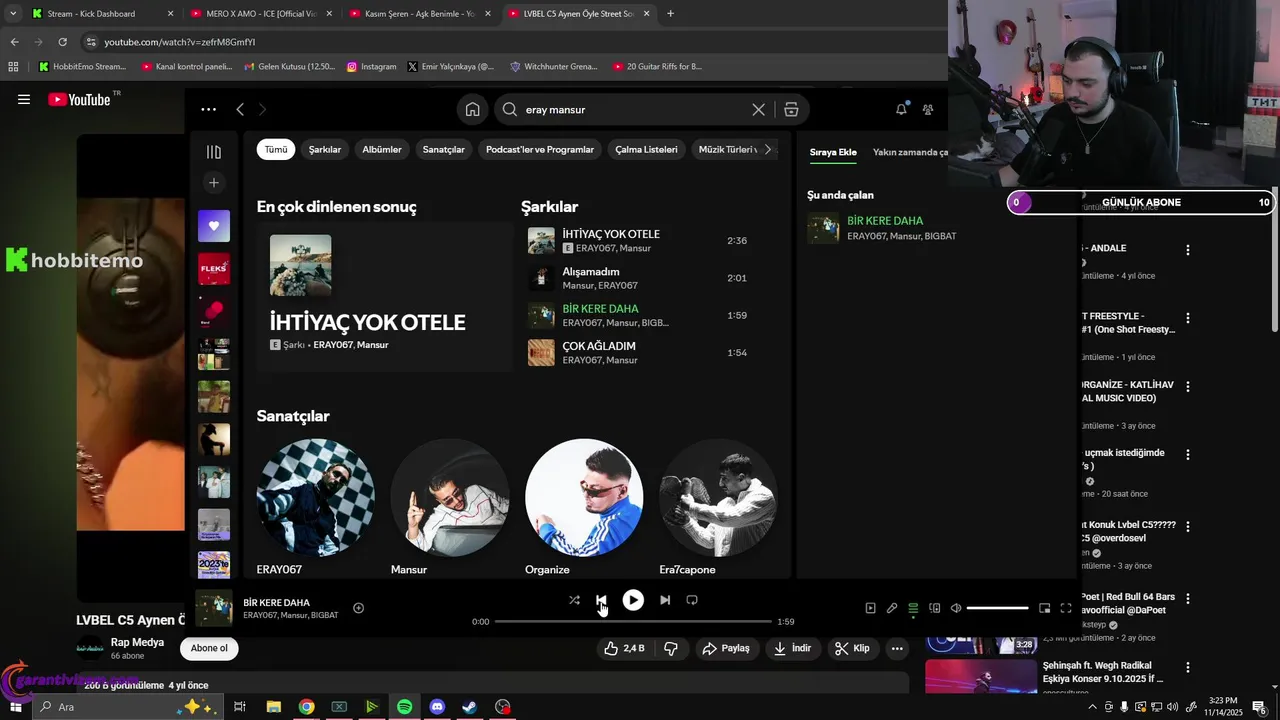1280x720 pixels.
Task: Open top result İHTİYAÇ YOK OTELE card
Action: [385, 297]
